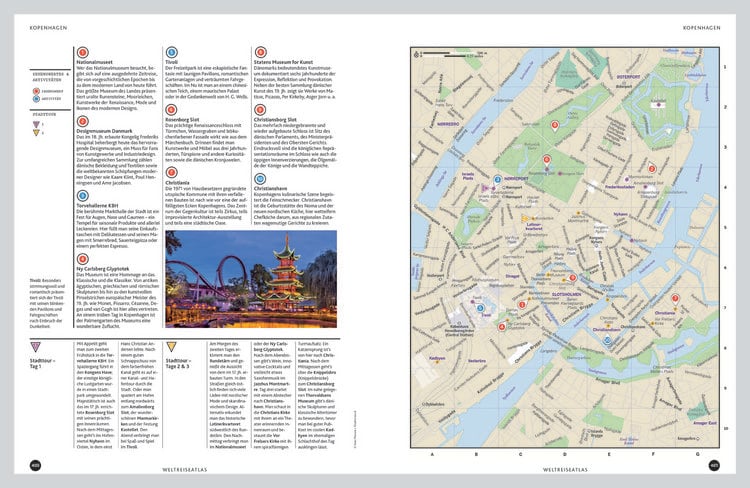Click map grid column letter D
Screen dimensions: 750x488
[x=564, y=454]
